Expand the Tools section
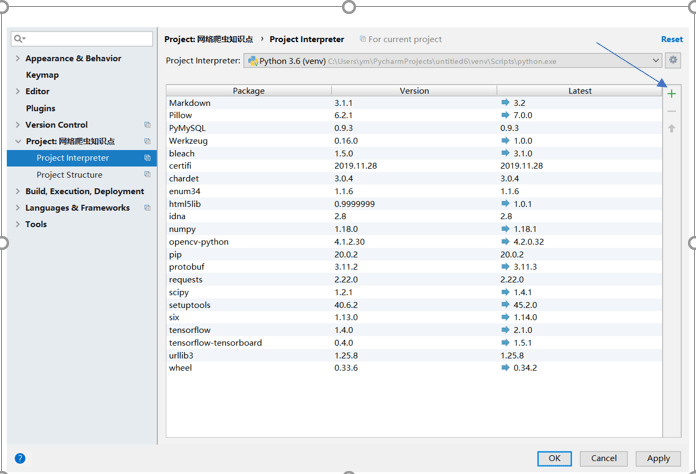Screen dimensions: 696x474 point(18,224)
